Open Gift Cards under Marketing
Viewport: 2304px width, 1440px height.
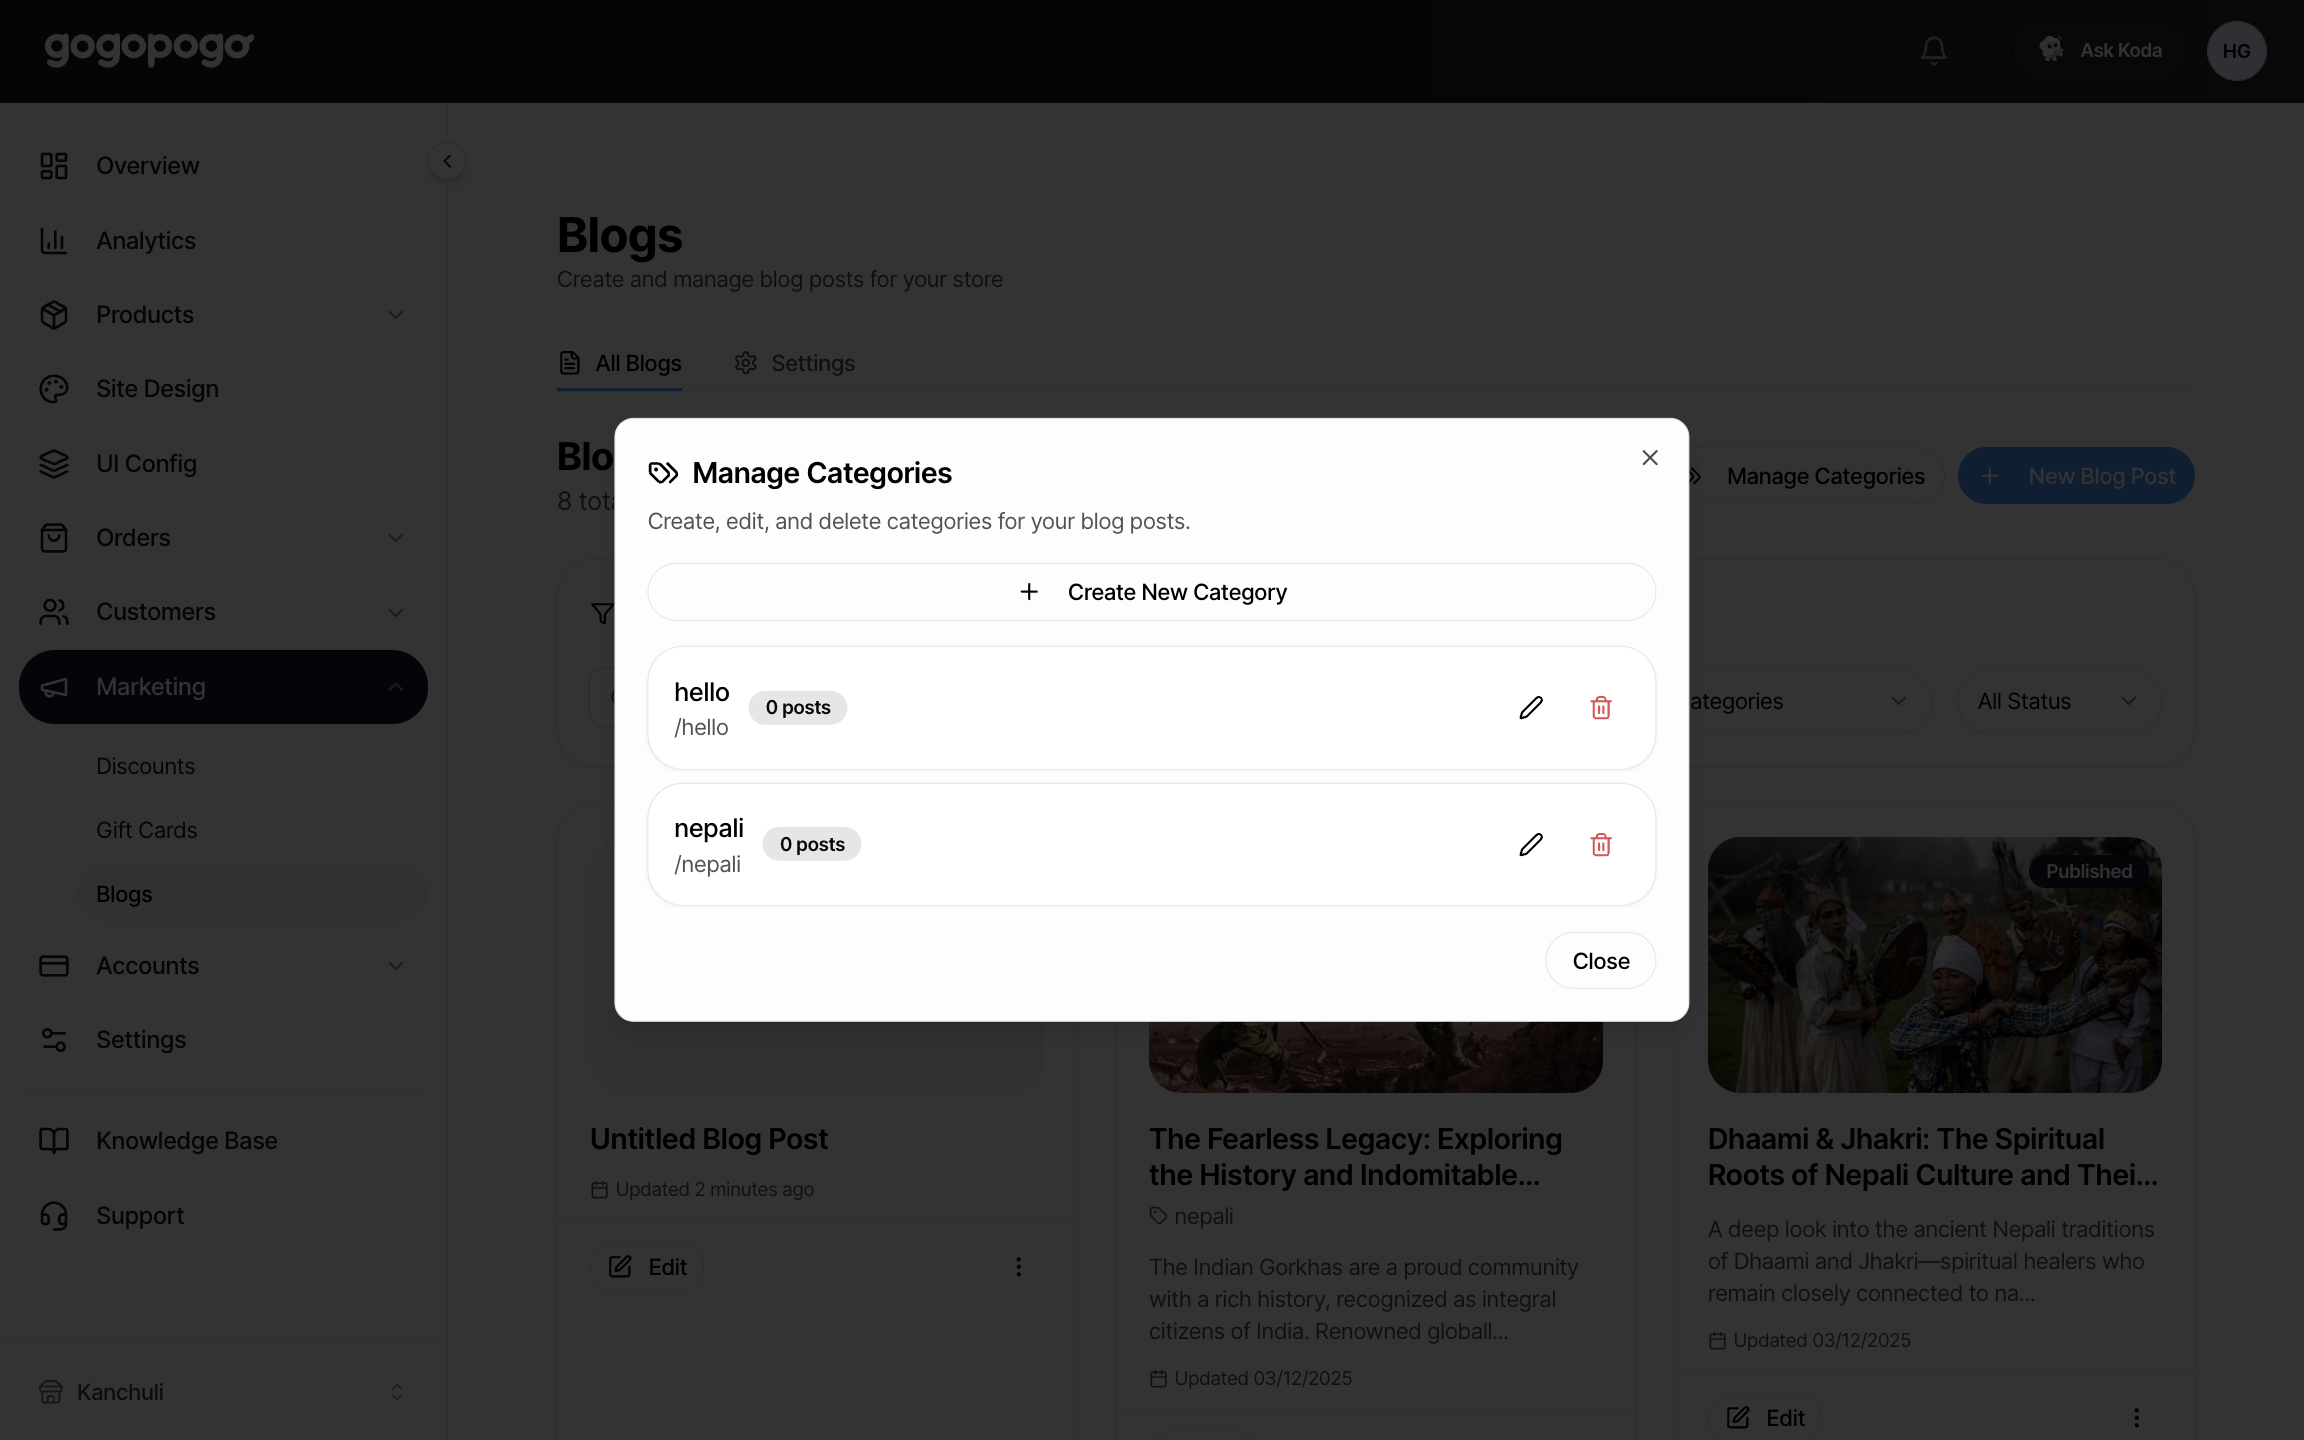pos(252,830)
